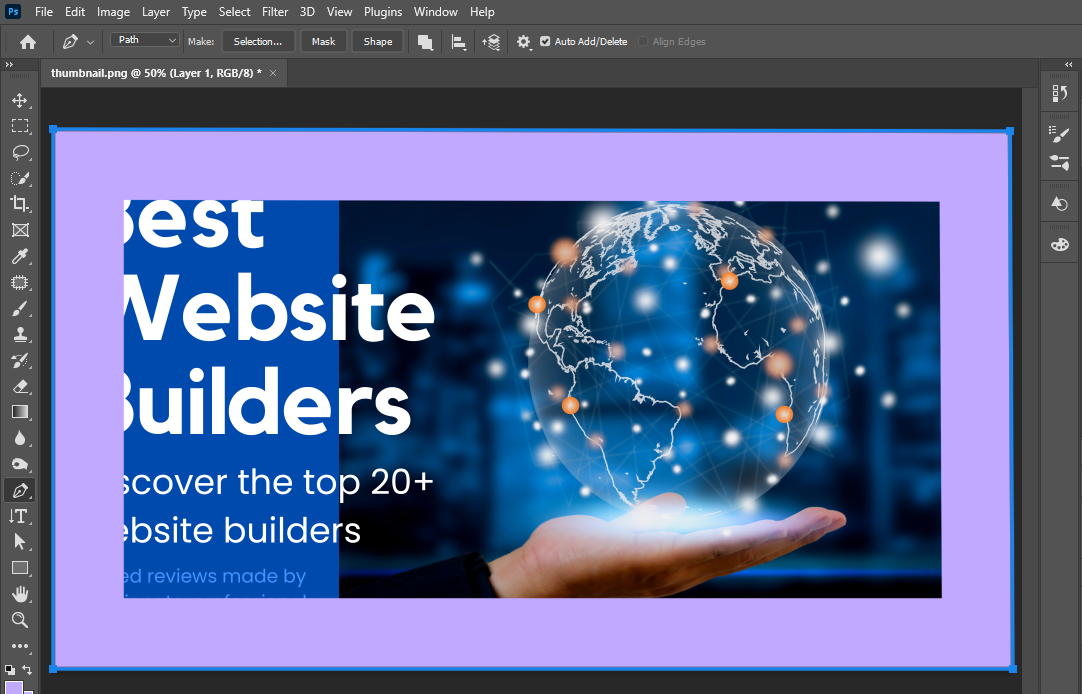Open the Filter menu
Viewport: 1082px width, 694px height.
click(275, 12)
